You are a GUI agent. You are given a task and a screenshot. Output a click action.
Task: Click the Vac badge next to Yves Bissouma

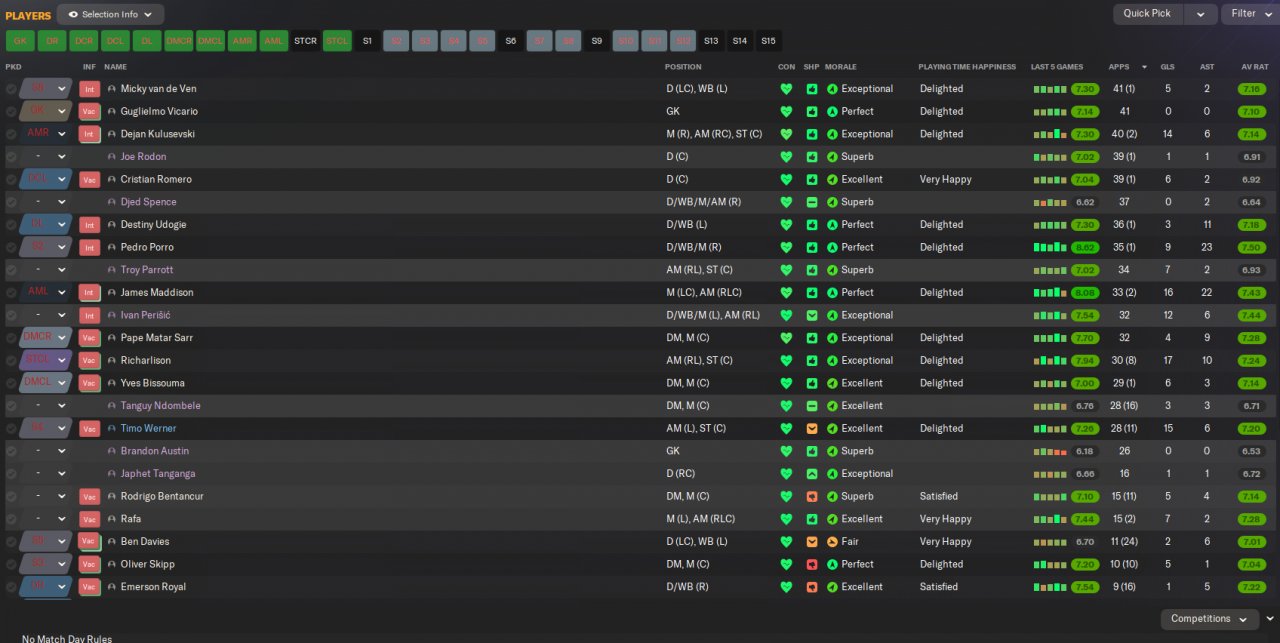pos(89,383)
